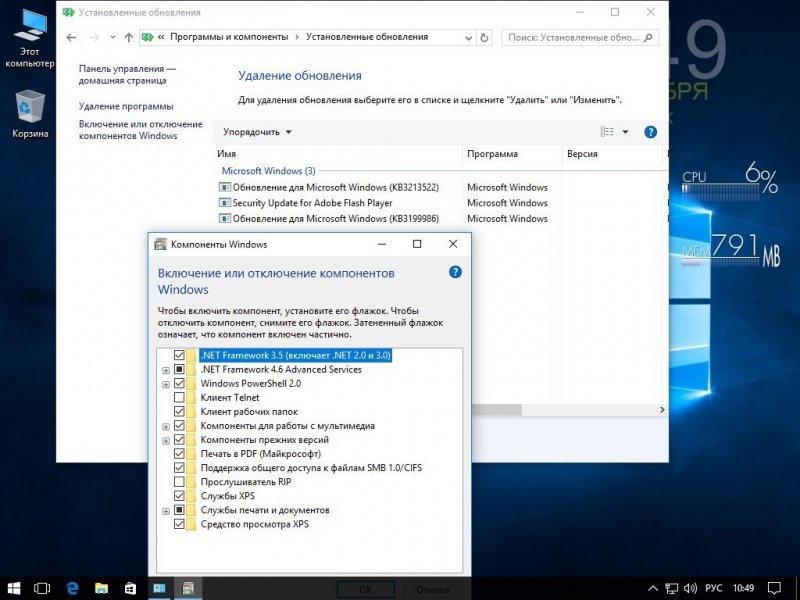This screenshot has height=600, width=800.
Task: Uncheck Печать в PDF (Майкрософт)
Action: coord(179,453)
